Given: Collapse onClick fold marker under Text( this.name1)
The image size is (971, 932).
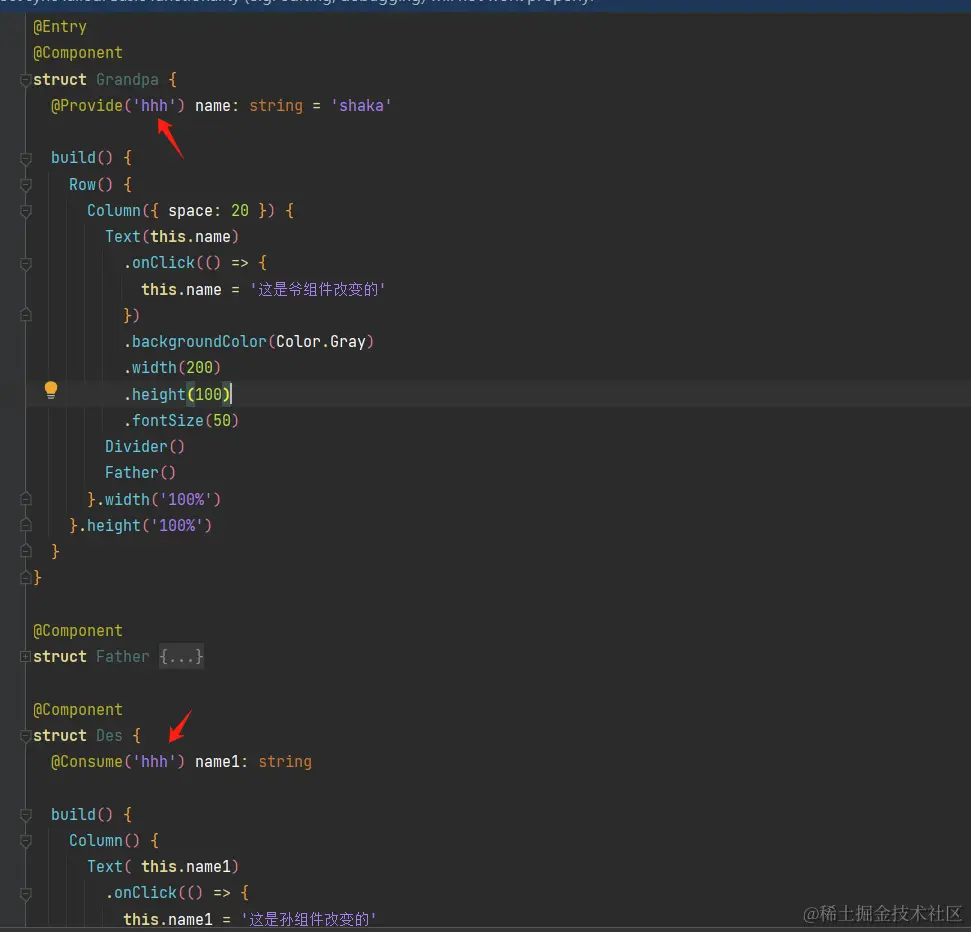Looking at the screenshot, I should (25, 894).
